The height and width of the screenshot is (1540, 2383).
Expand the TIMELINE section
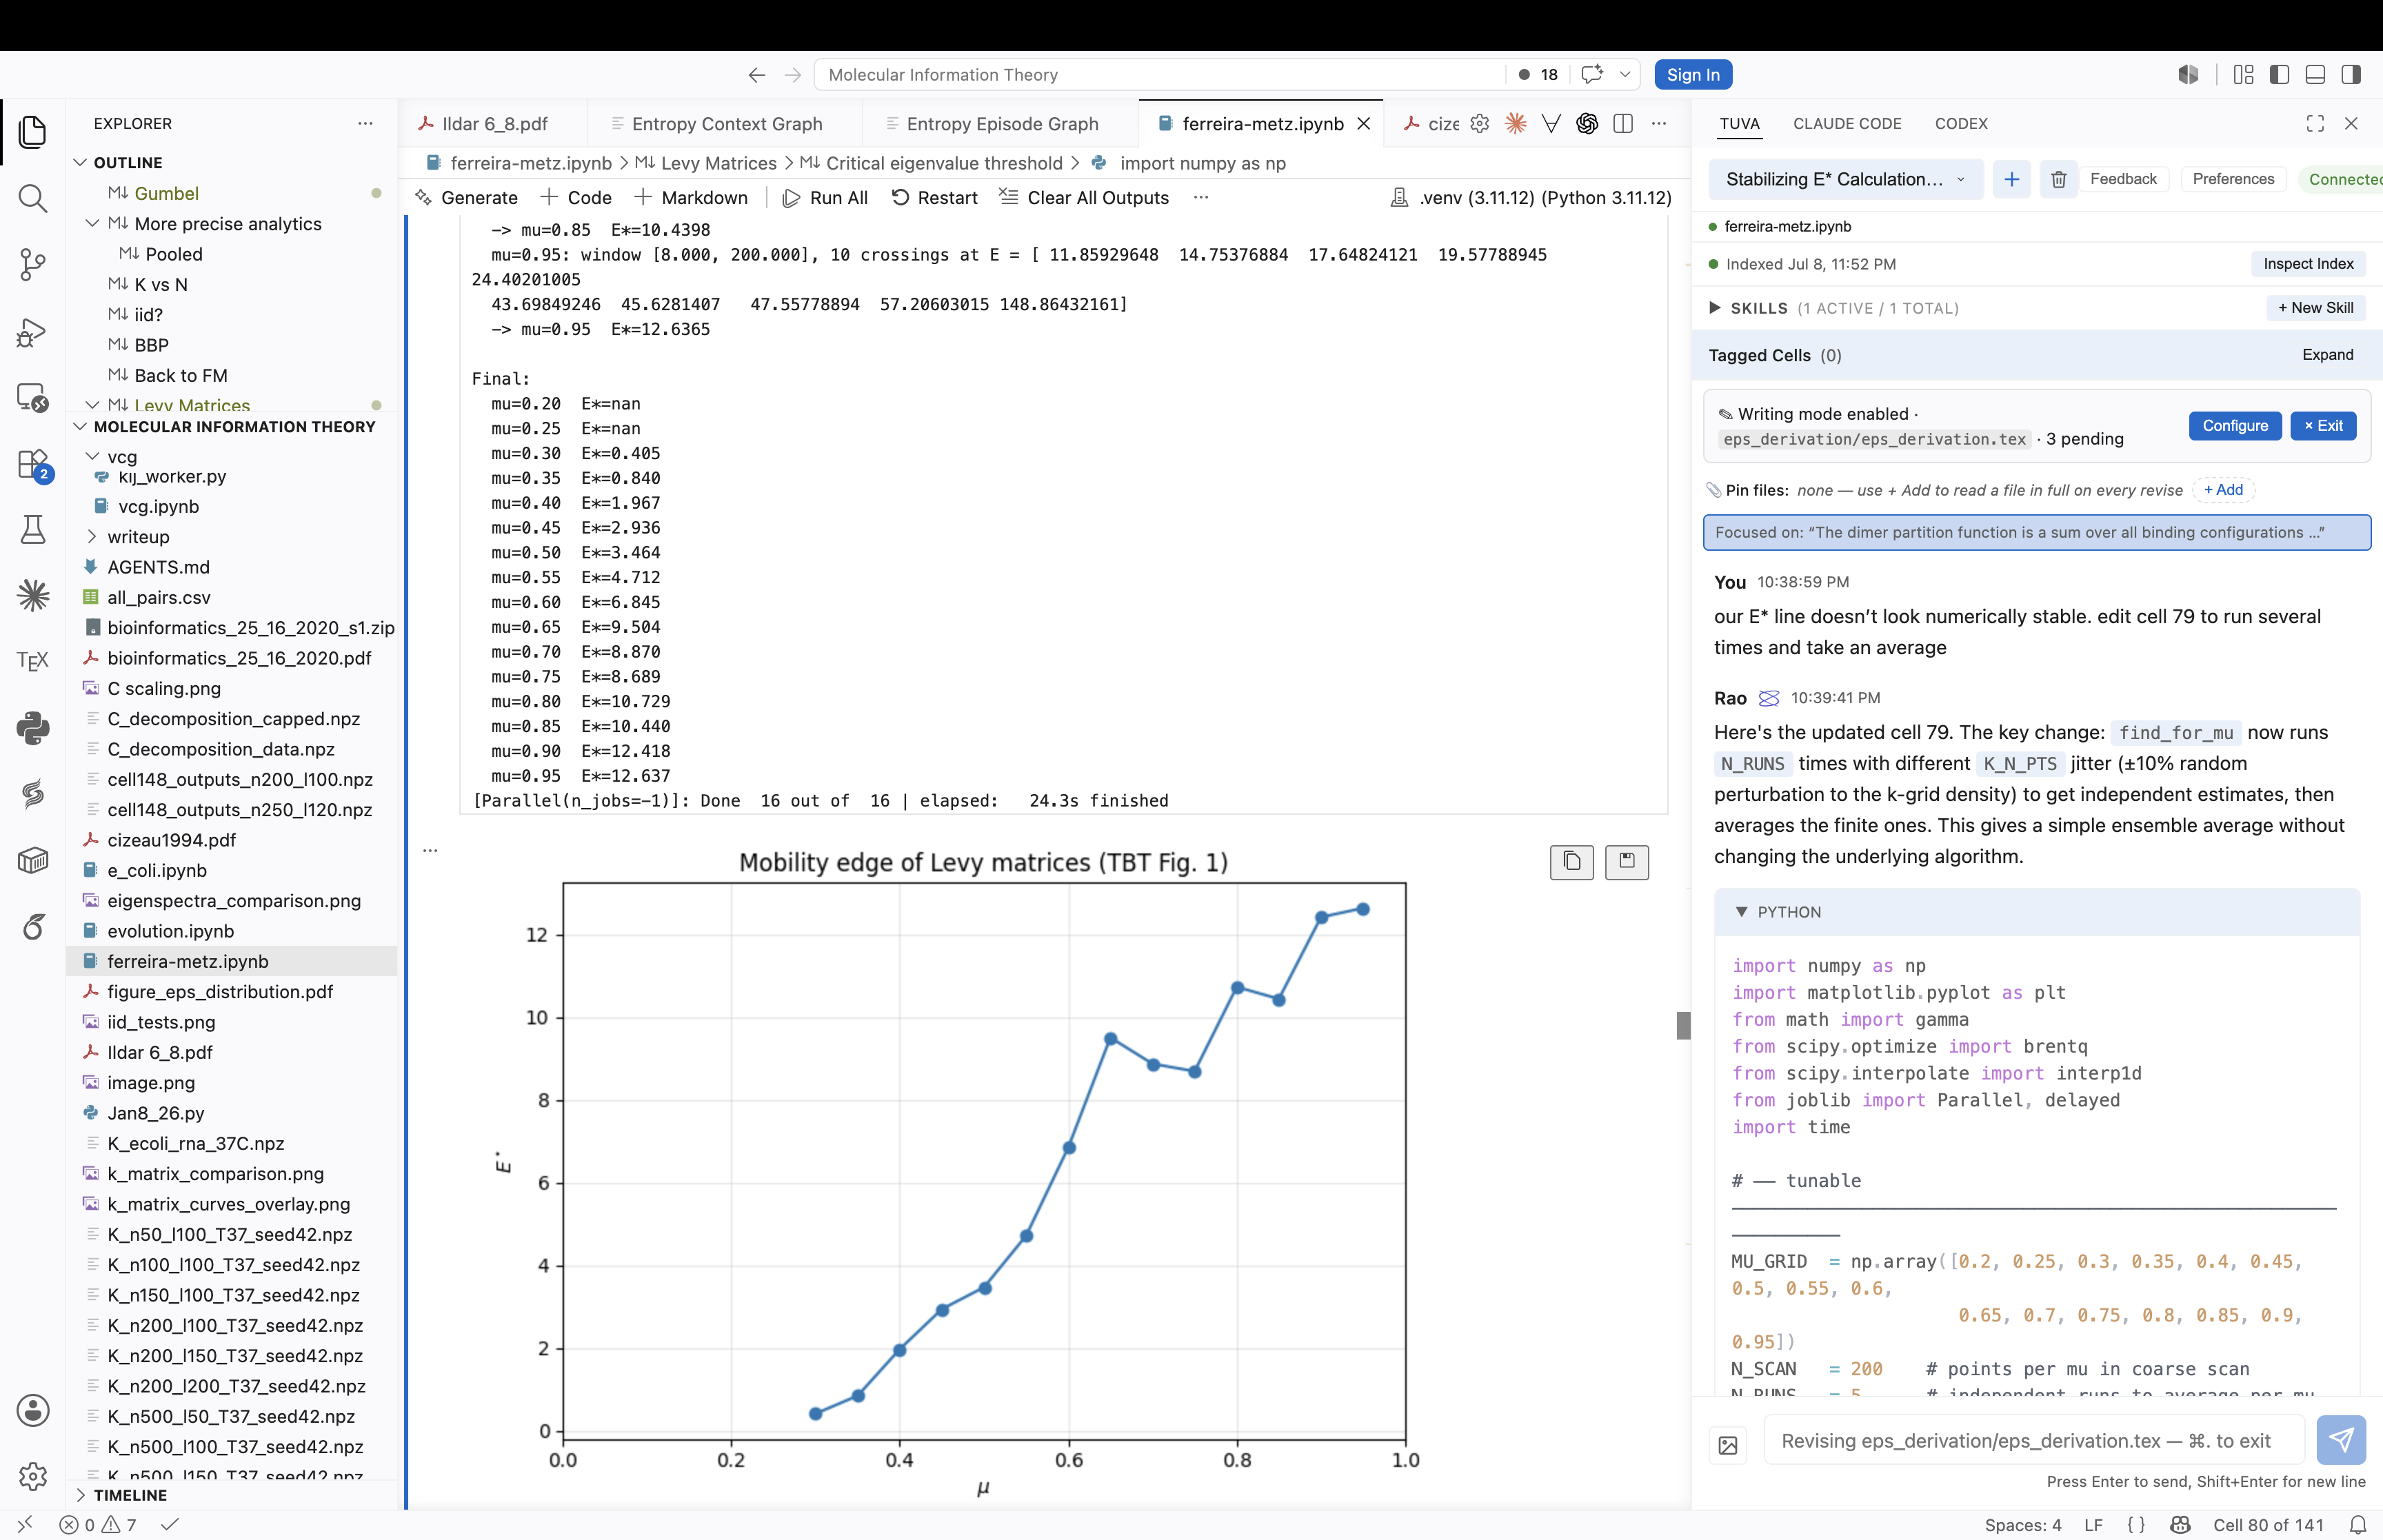click(x=81, y=1495)
